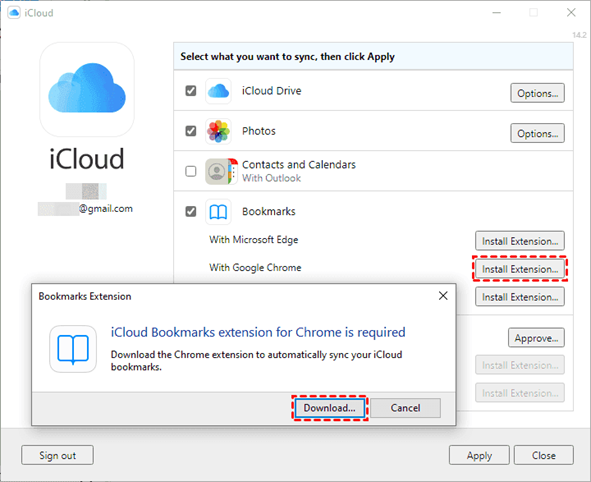Open iCloud Drive Options
This screenshot has height=482, width=591.
click(x=537, y=93)
